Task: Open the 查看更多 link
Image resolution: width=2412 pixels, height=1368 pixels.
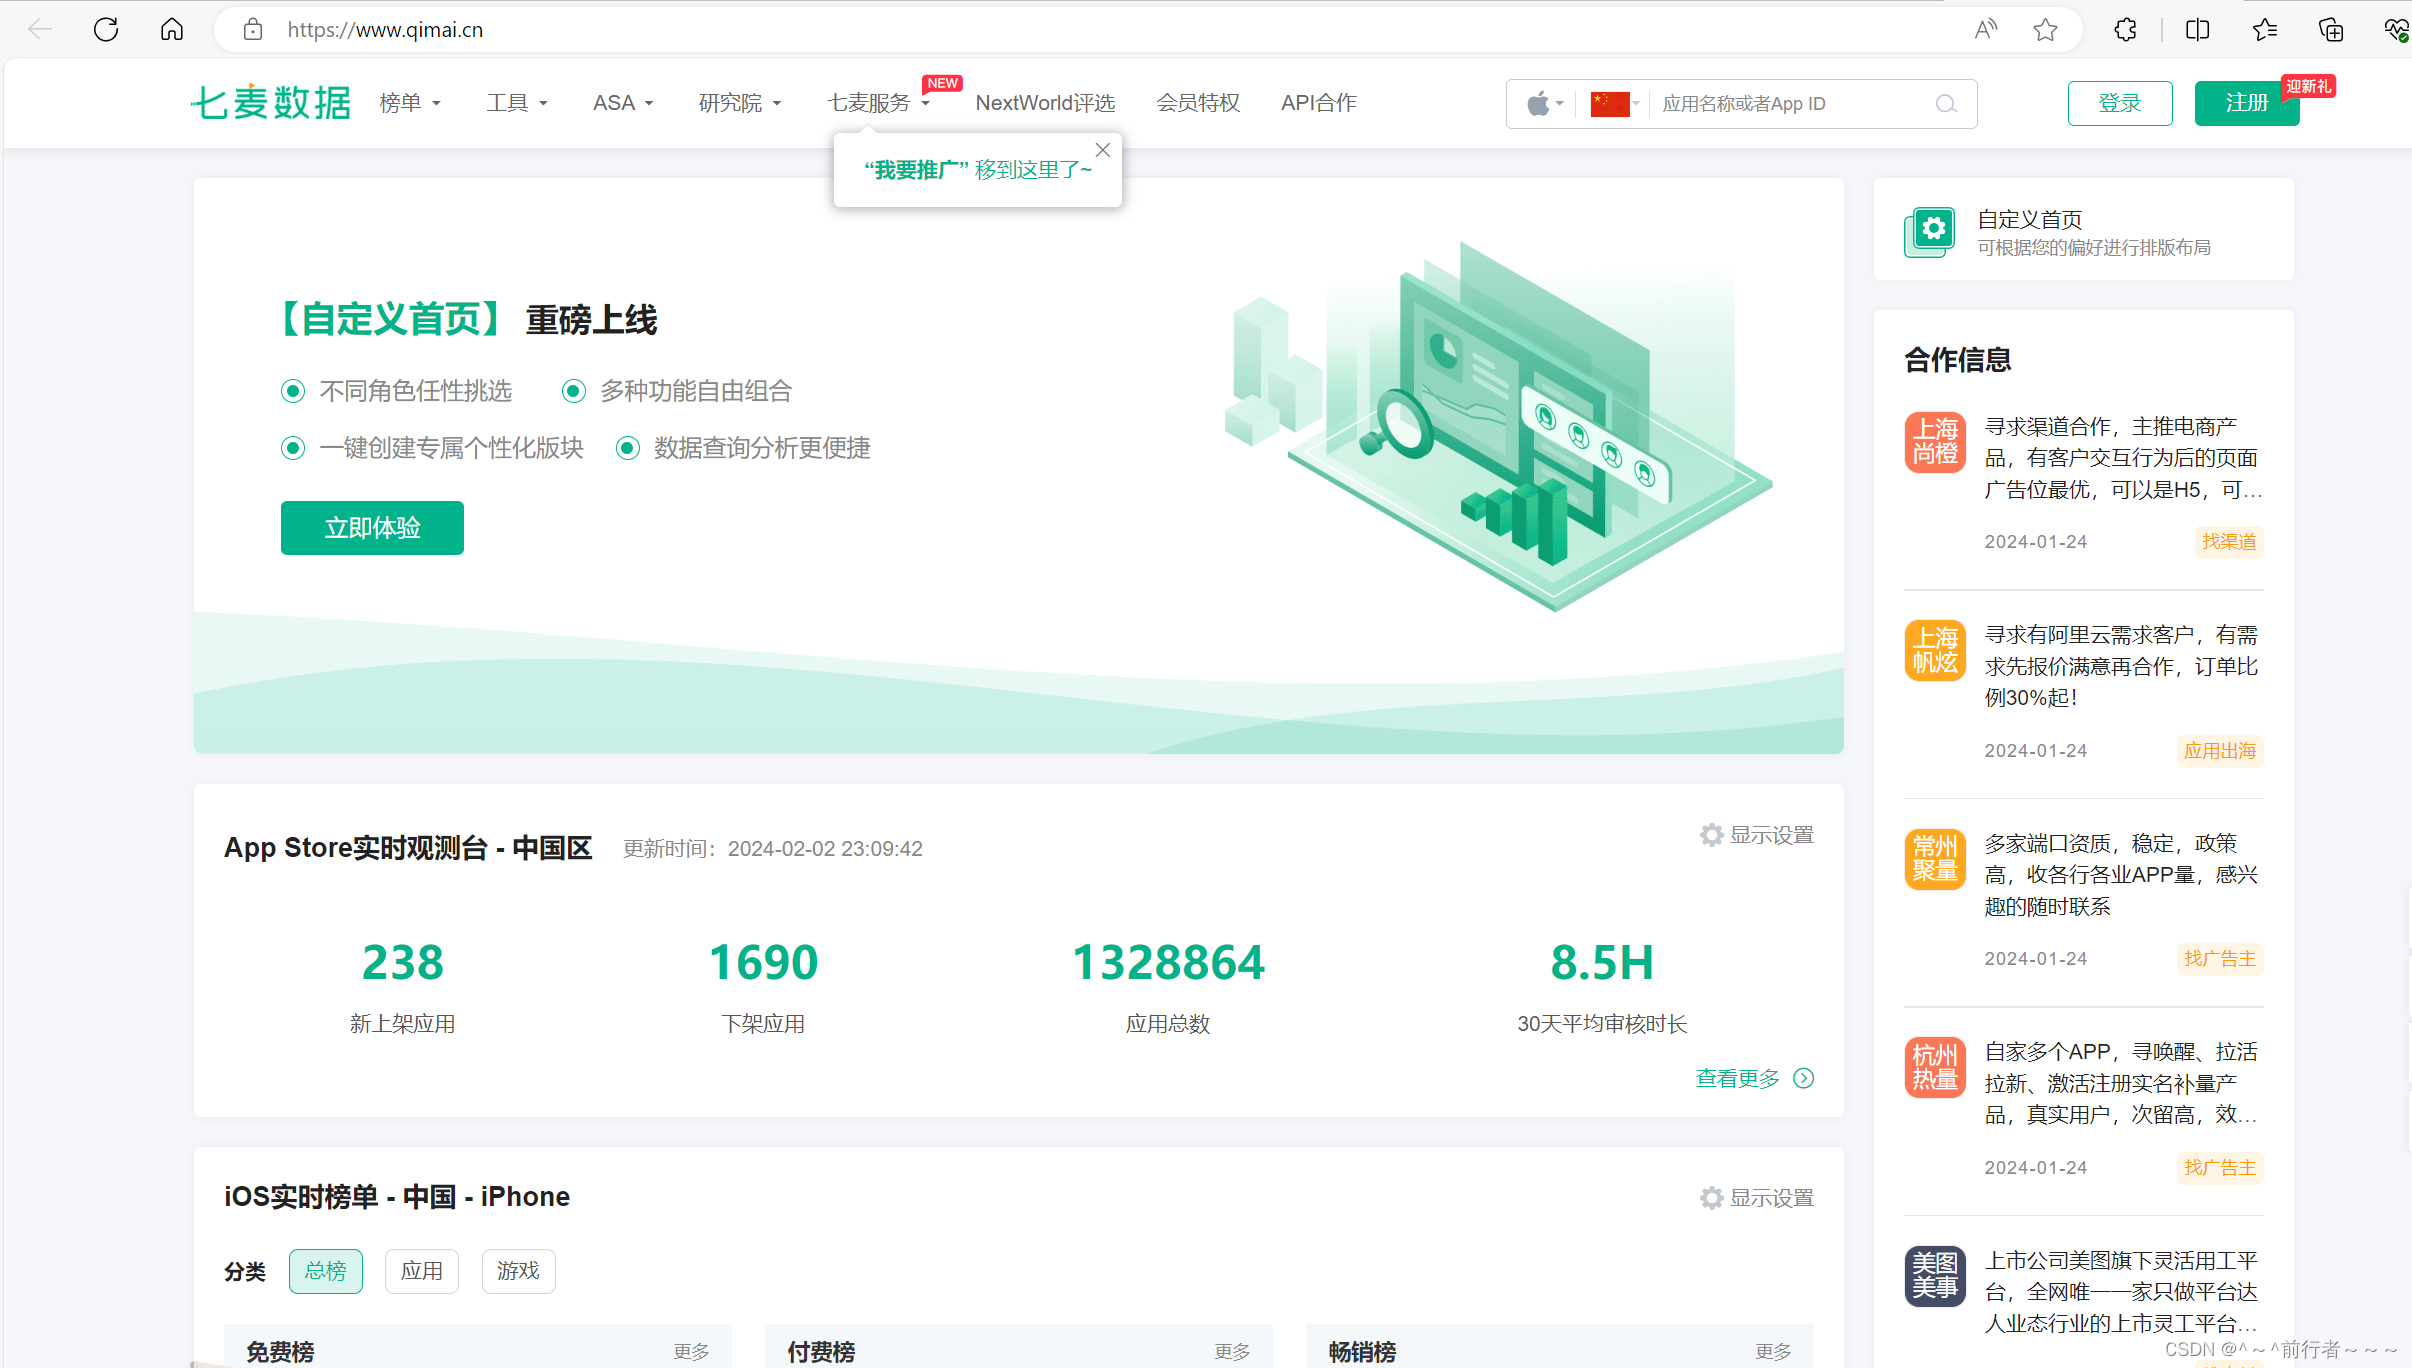Action: coord(1738,1078)
